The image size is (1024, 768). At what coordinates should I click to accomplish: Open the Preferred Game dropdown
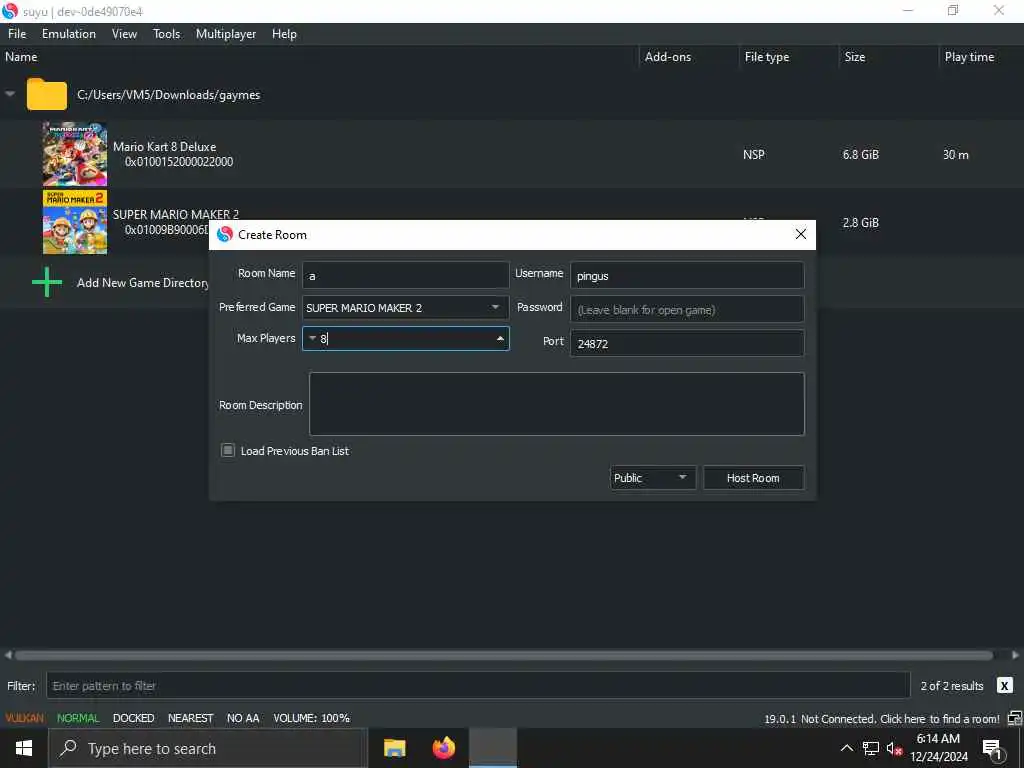406,308
